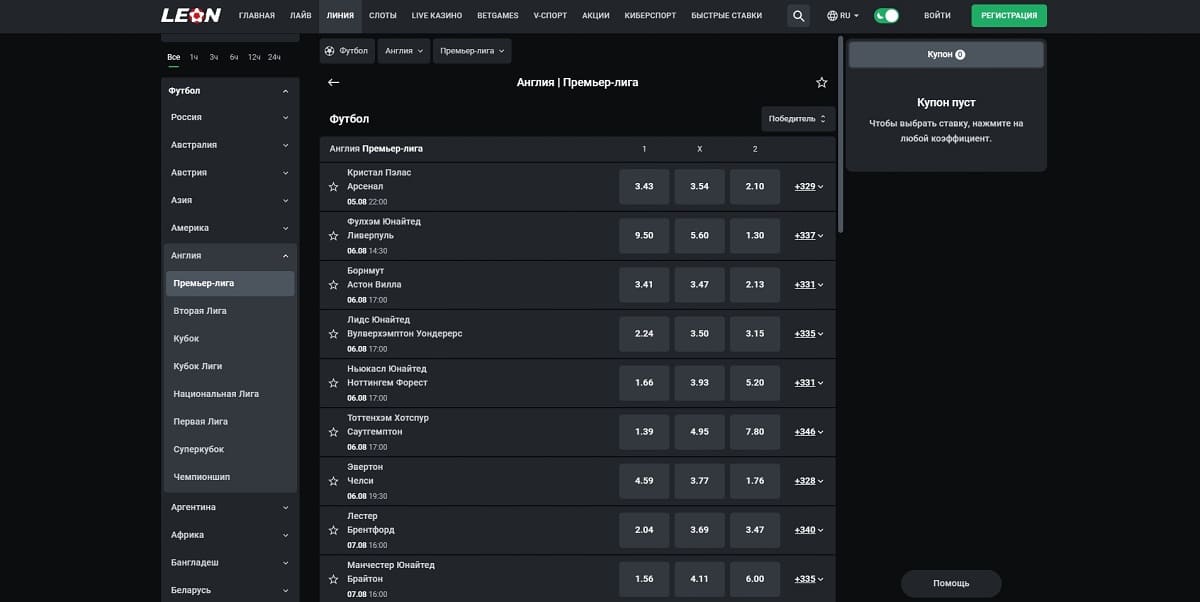Star the Кристал Пэлас vs Арсенал match

click(333, 187)
